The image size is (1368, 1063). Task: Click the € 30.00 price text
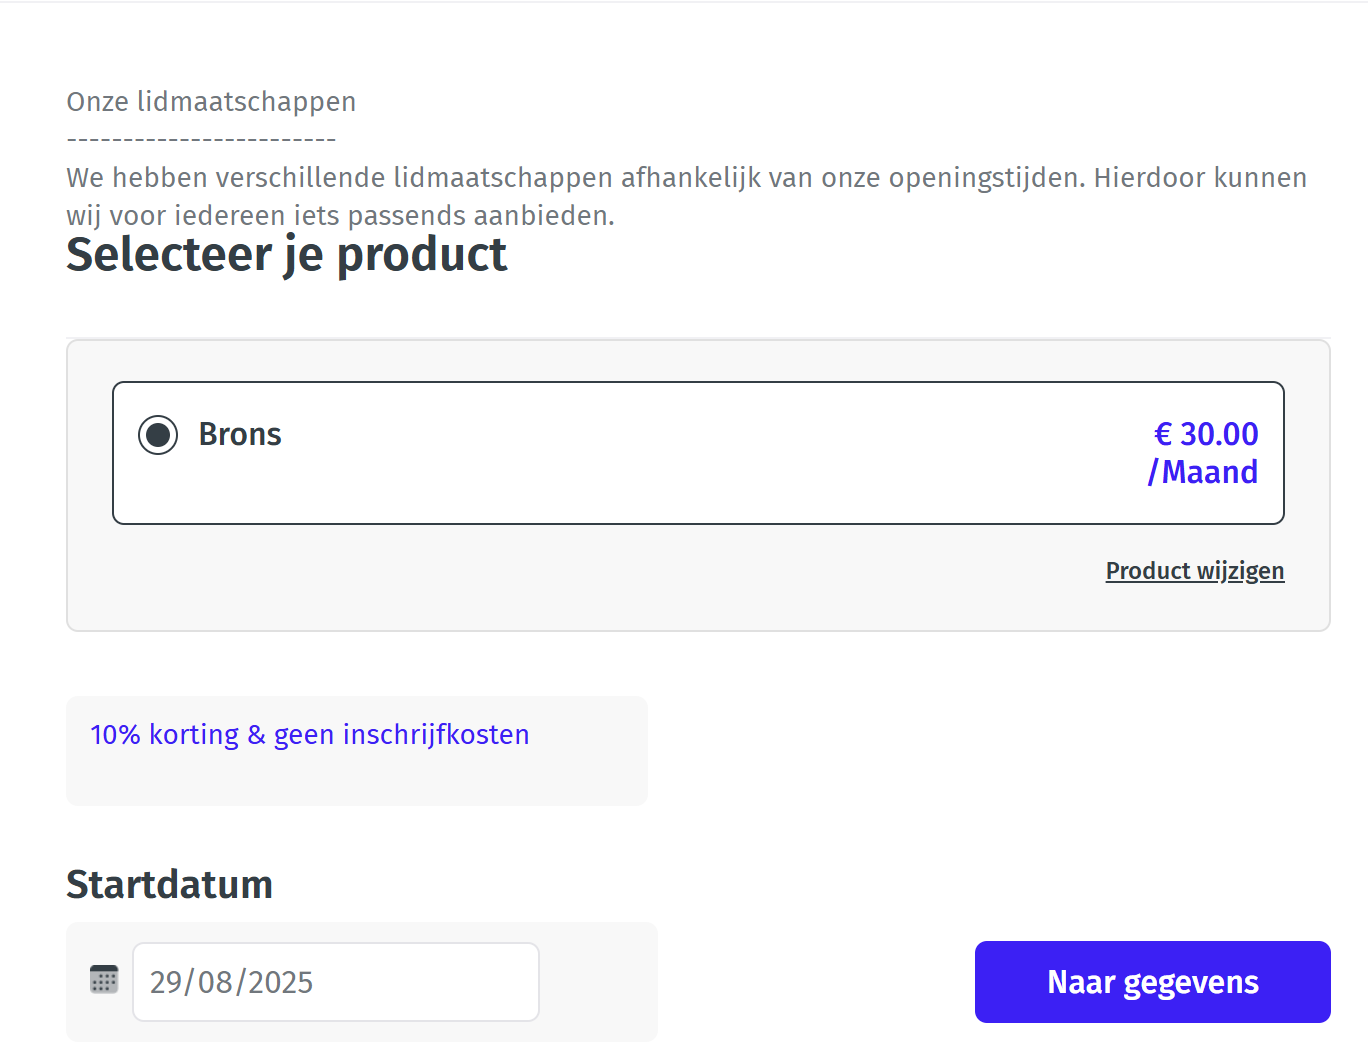coord(1206,434)
